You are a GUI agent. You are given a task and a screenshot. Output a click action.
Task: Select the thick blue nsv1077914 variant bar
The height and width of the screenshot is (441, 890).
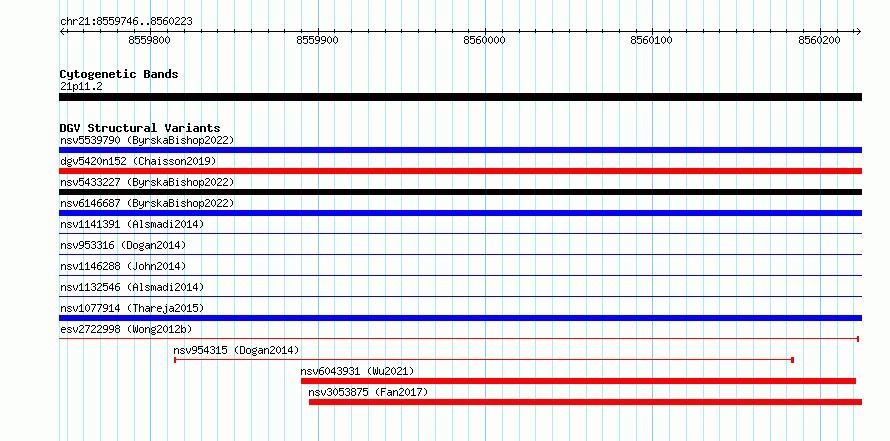coord(460,318)
